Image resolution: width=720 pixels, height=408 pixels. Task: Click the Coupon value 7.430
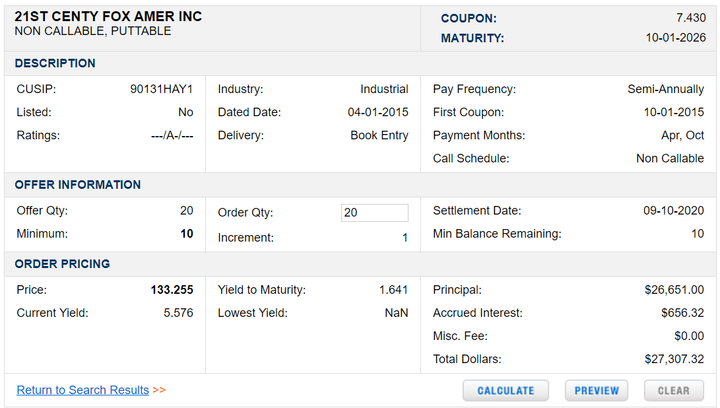[x=689, y=18]
